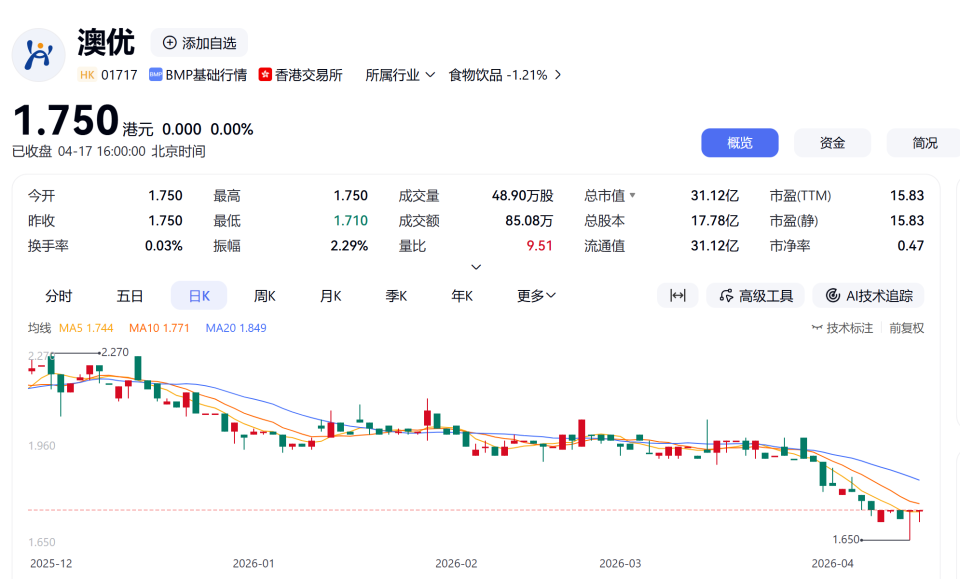This screenshot has width=960, height=579.
Task: Click MA5 1.744 indicator label
Action: click(86, 328)
